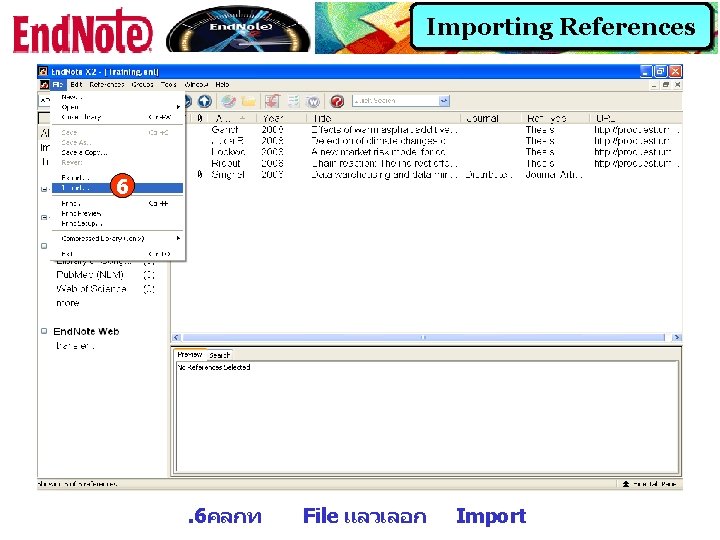This screenshot has width=720, height=540.
Task: Open the References menu
Action: (x=107, y=84)
